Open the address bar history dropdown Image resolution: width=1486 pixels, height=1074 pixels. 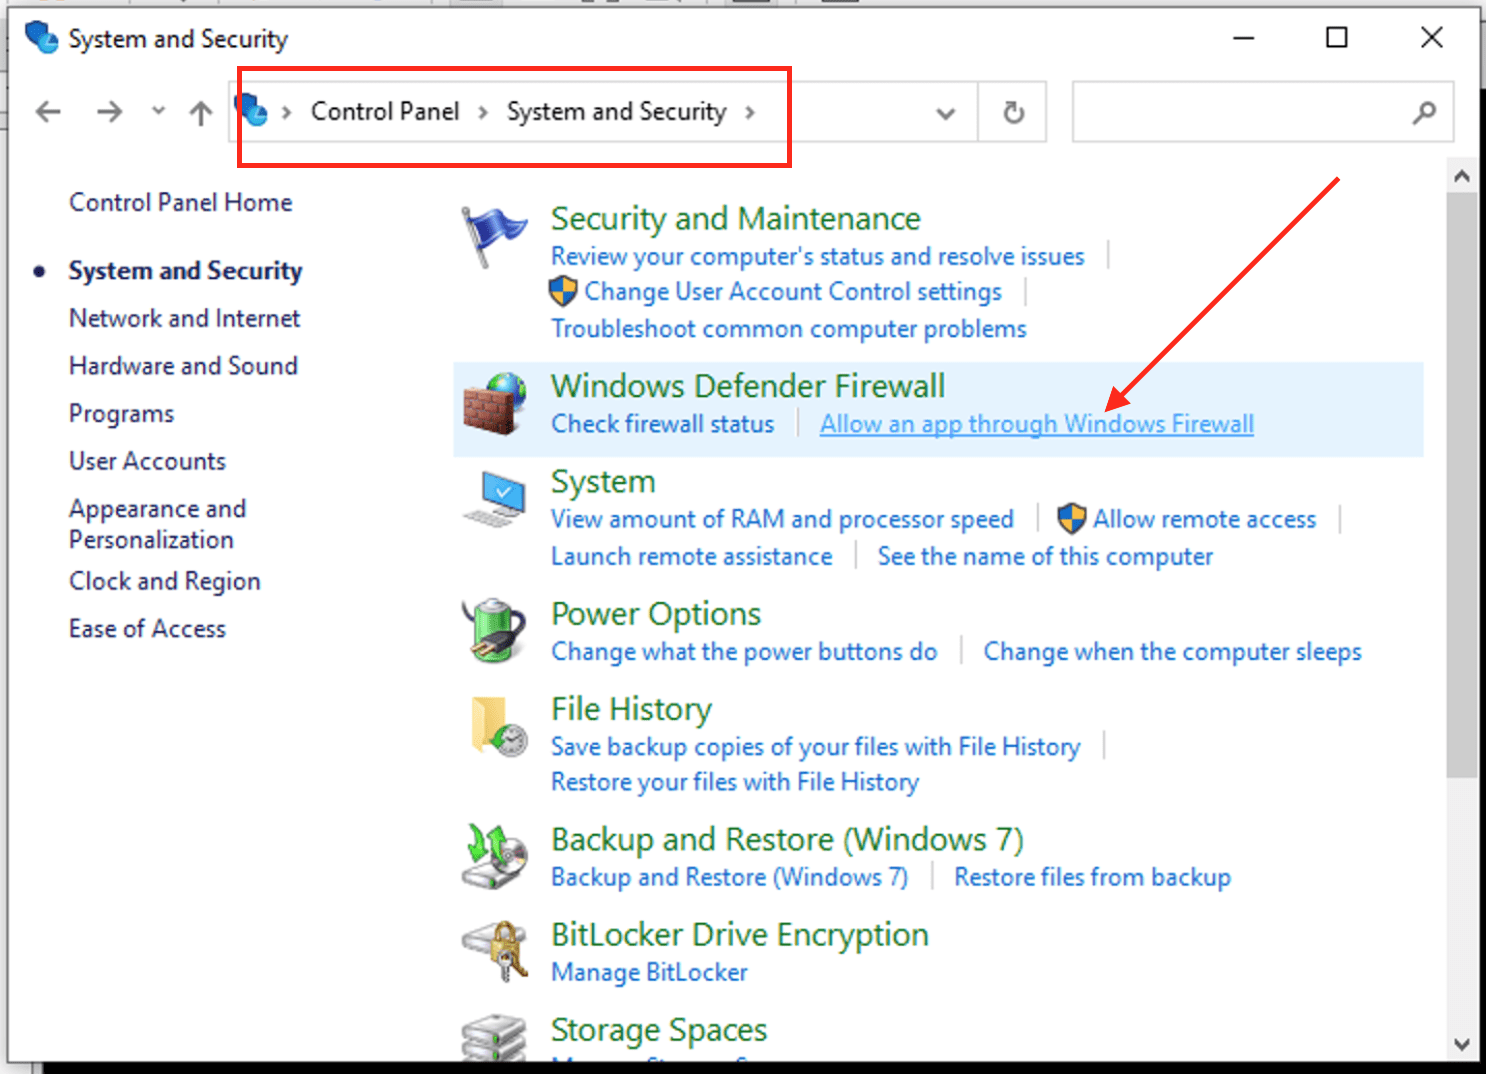point(945,113)
